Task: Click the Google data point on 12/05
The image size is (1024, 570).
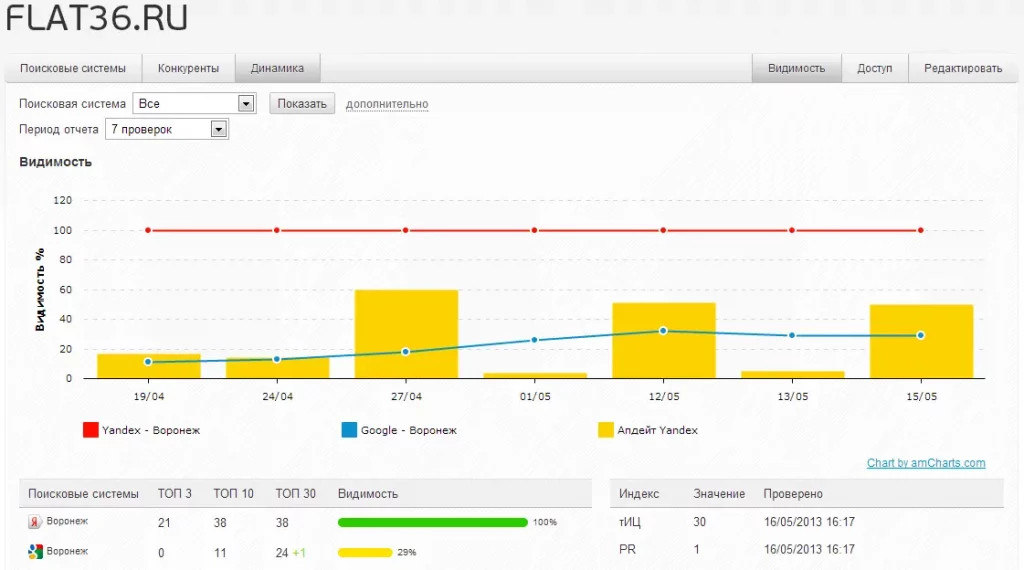Action: tap(663, 331)
